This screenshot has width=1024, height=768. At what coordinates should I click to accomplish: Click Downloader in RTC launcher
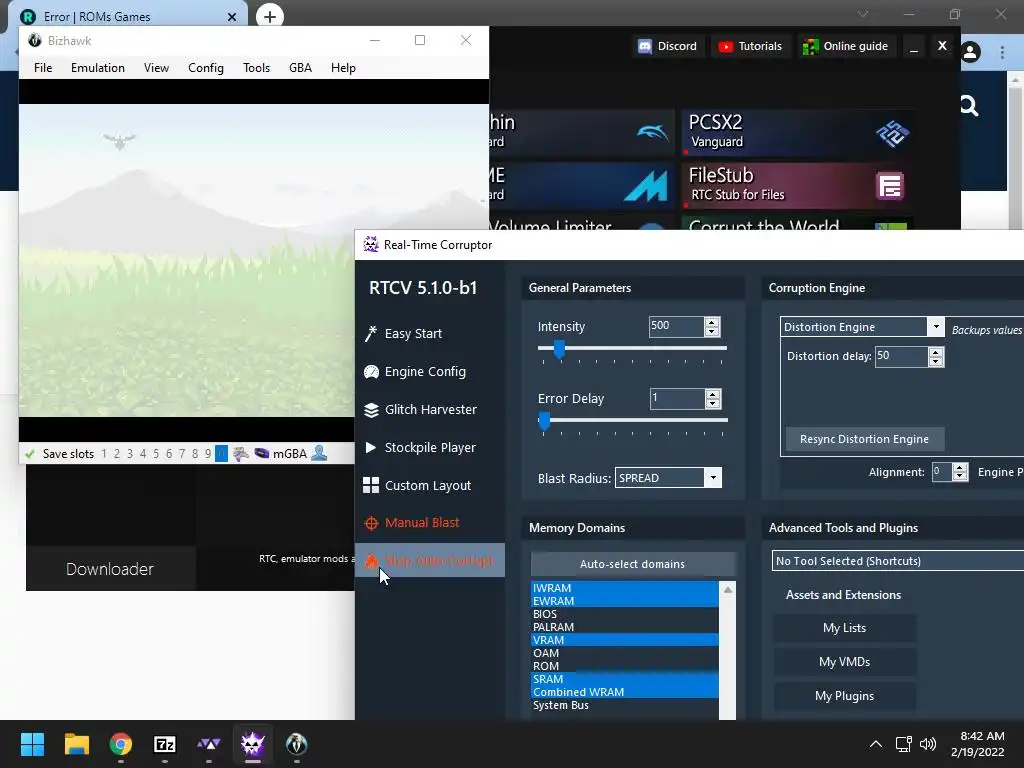click(110, 569)
